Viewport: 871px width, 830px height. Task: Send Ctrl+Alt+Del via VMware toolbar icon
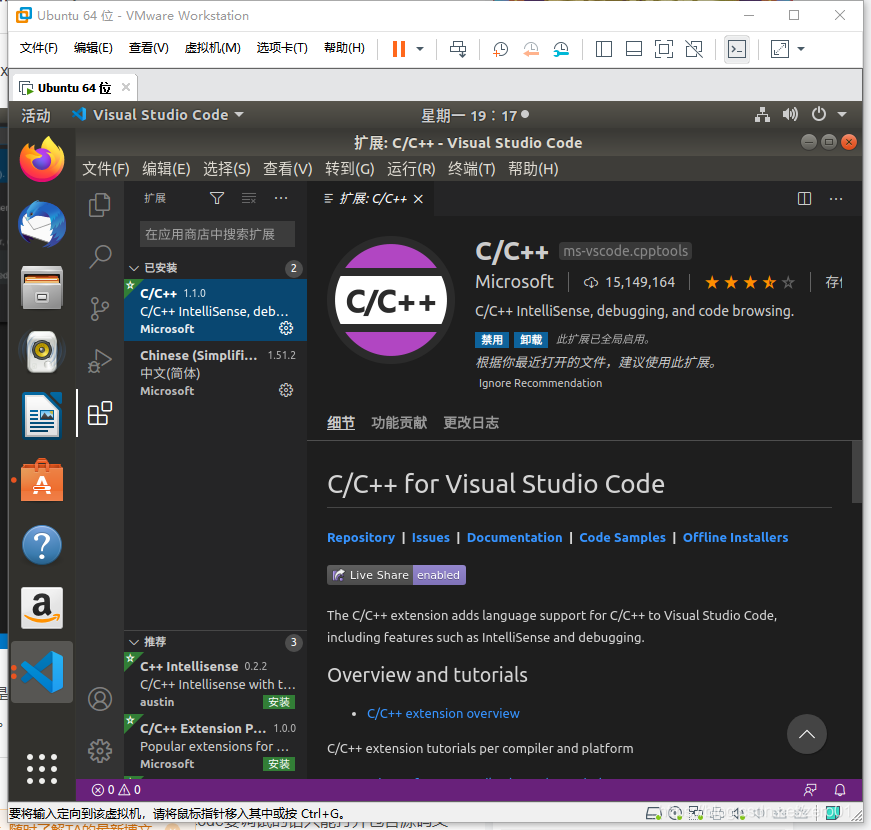458,49
